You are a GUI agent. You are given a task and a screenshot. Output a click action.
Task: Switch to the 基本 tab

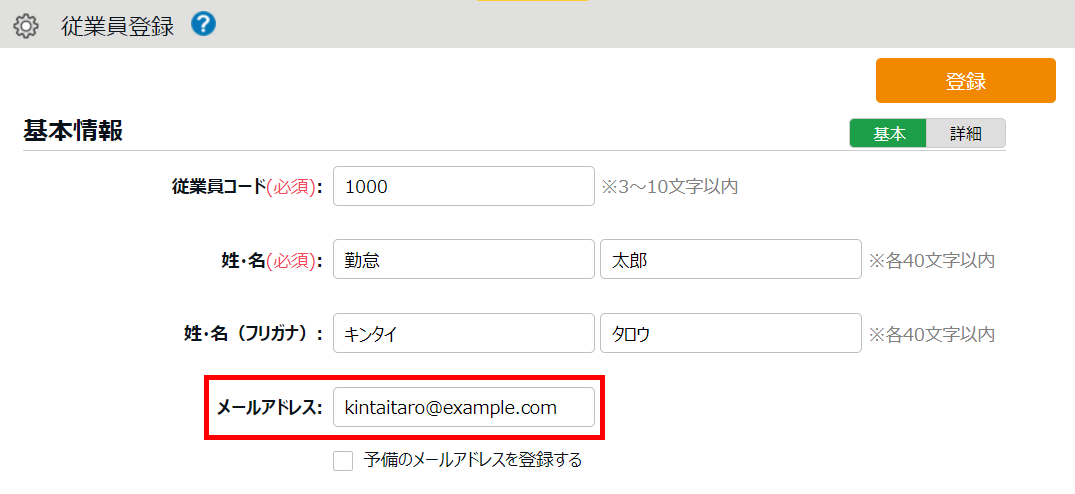pyautogui.click(x=888, y=134)
